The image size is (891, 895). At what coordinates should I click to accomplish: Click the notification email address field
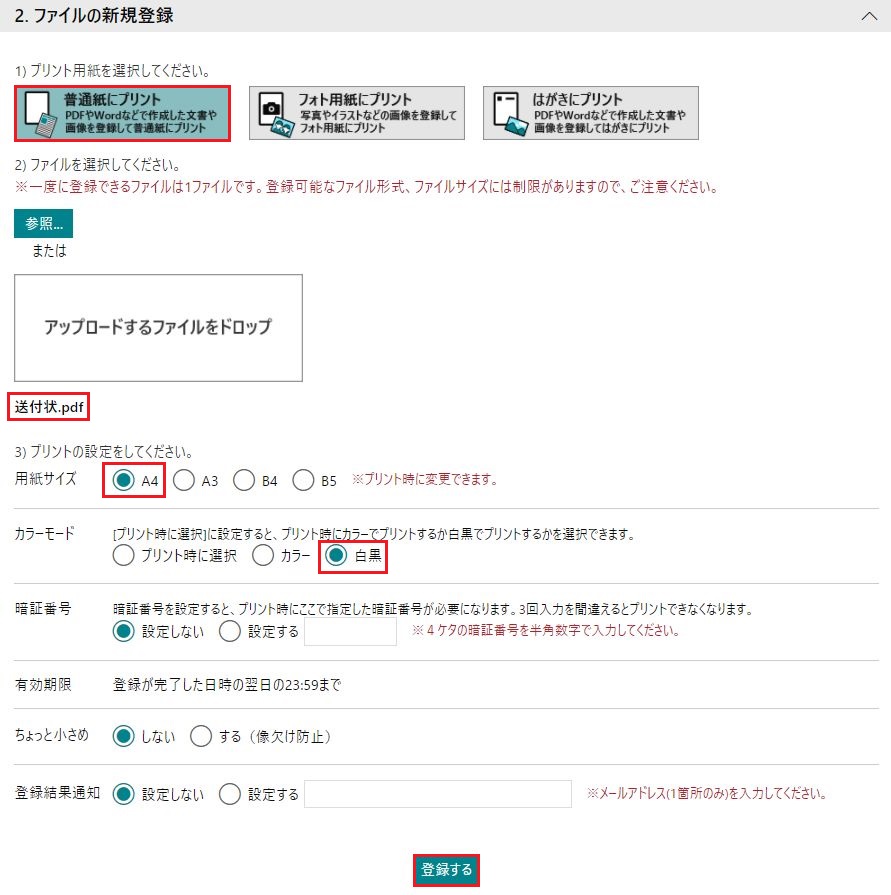[437, 794]
